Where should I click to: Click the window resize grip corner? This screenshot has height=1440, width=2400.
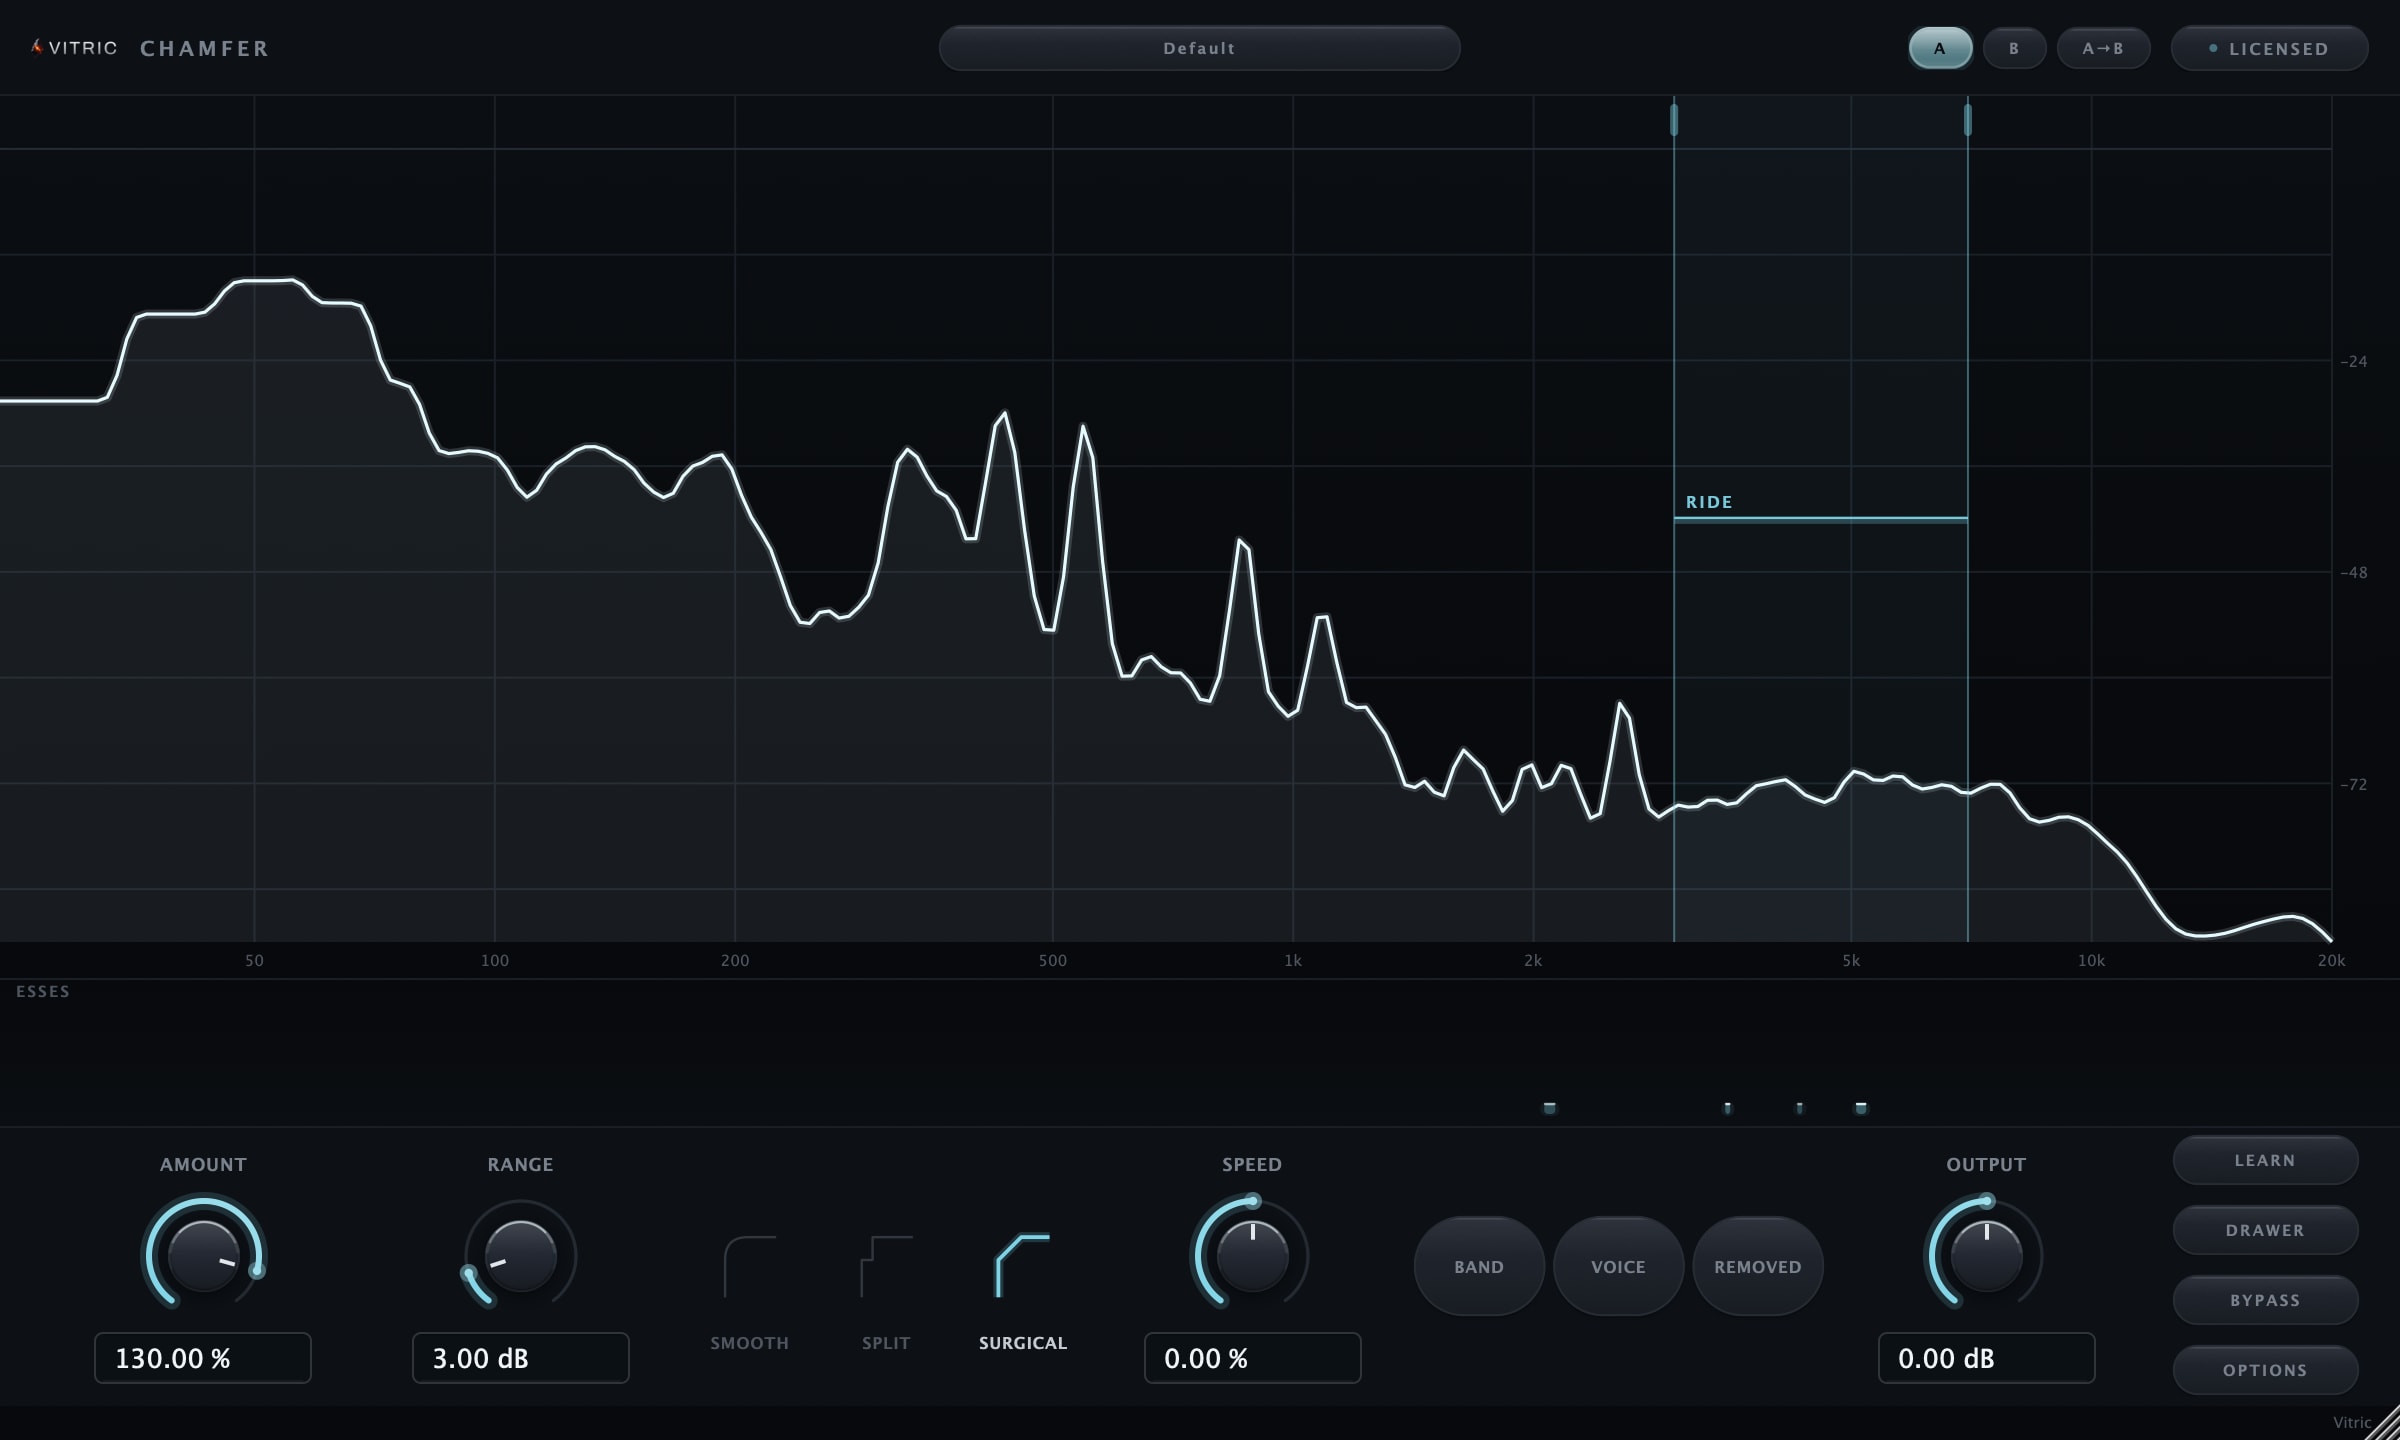click(2385, 1425)
